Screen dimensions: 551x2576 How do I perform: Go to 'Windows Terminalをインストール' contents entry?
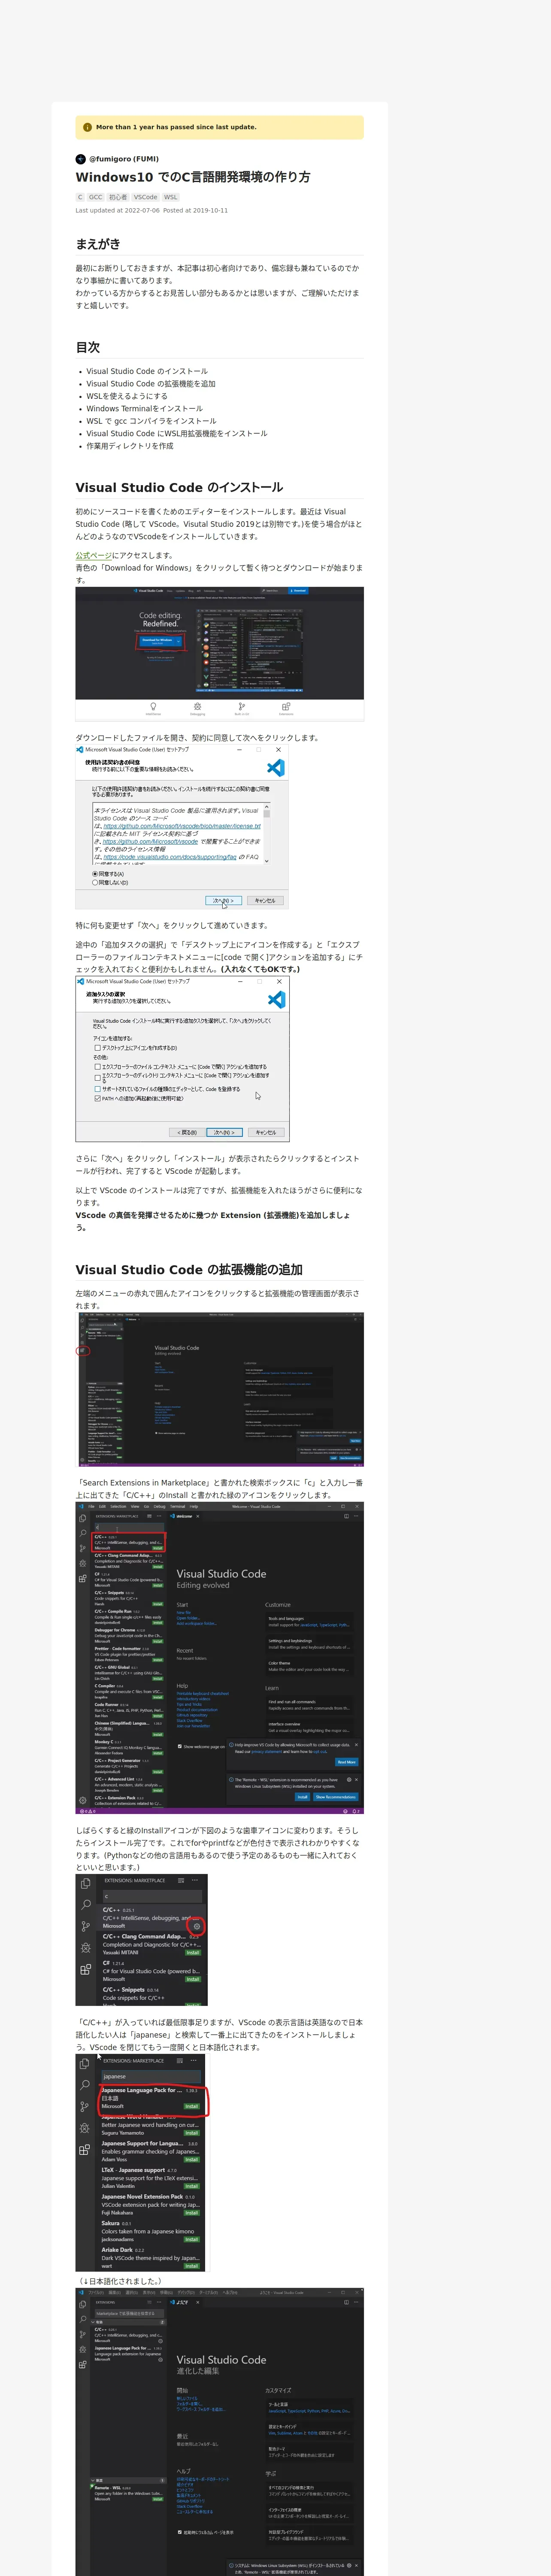coord(144,409)
